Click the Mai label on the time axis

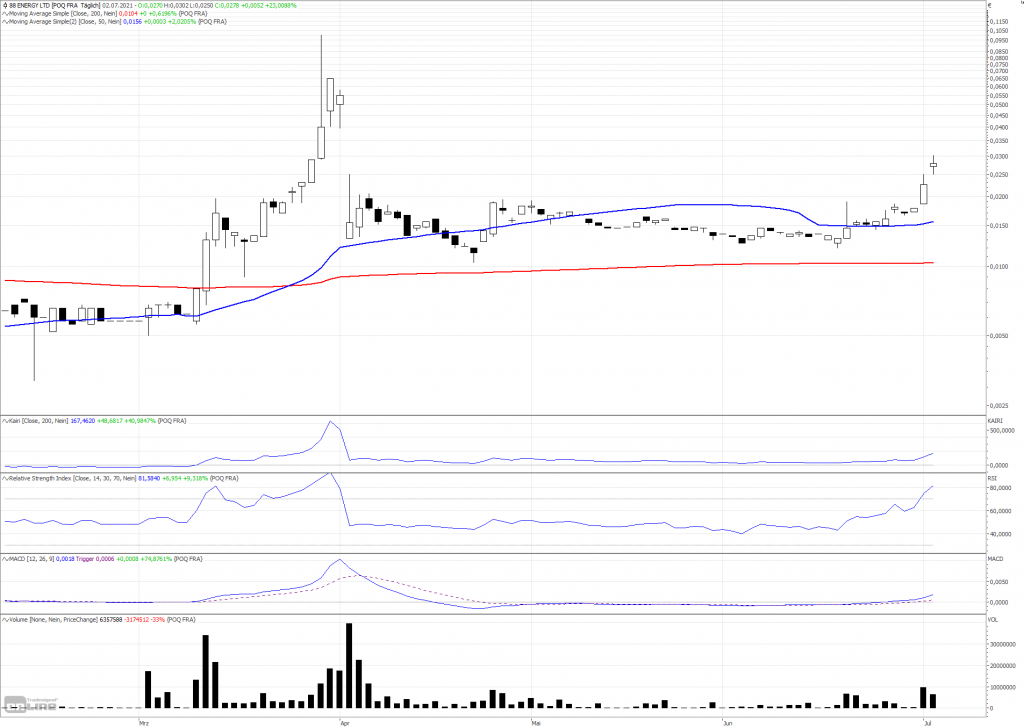[x=536, y=724]
